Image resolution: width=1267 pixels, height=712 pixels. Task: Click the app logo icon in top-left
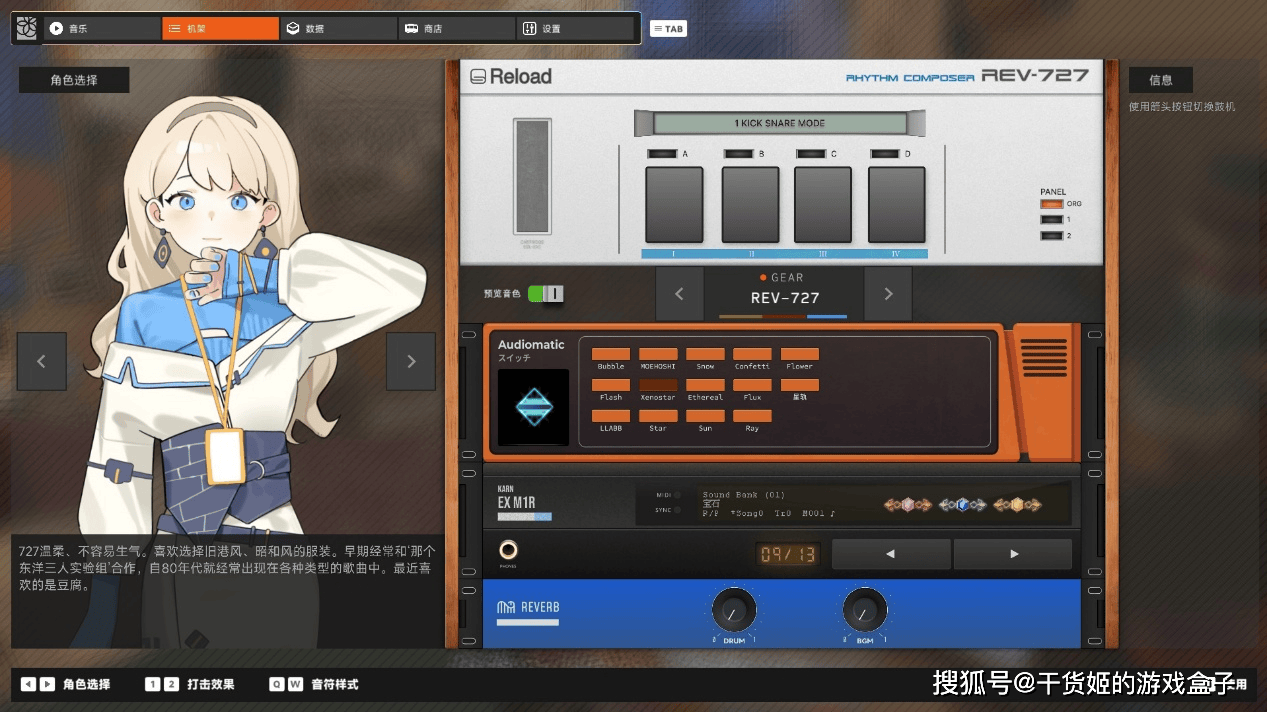click(27, 29)
